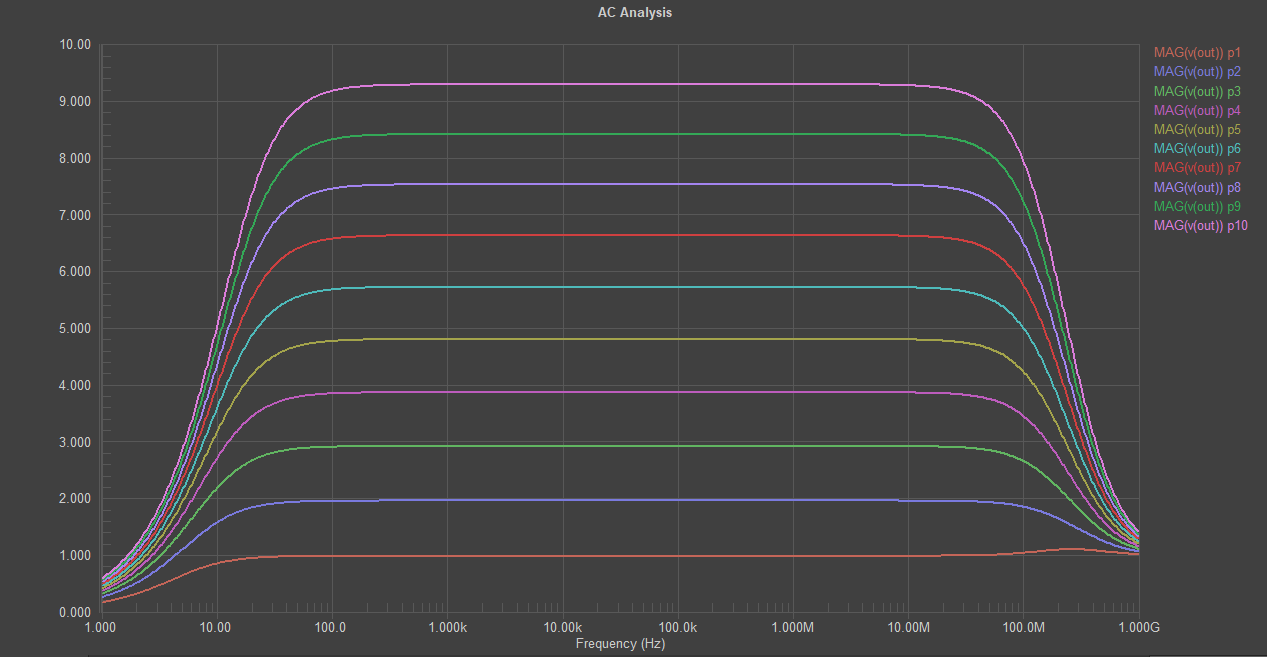Viewport: 1267px width, 657px height.
Task: Select the MAG(v(out)) p10 legend entry
Action: pyautogui.click(x=1200, y=225)
